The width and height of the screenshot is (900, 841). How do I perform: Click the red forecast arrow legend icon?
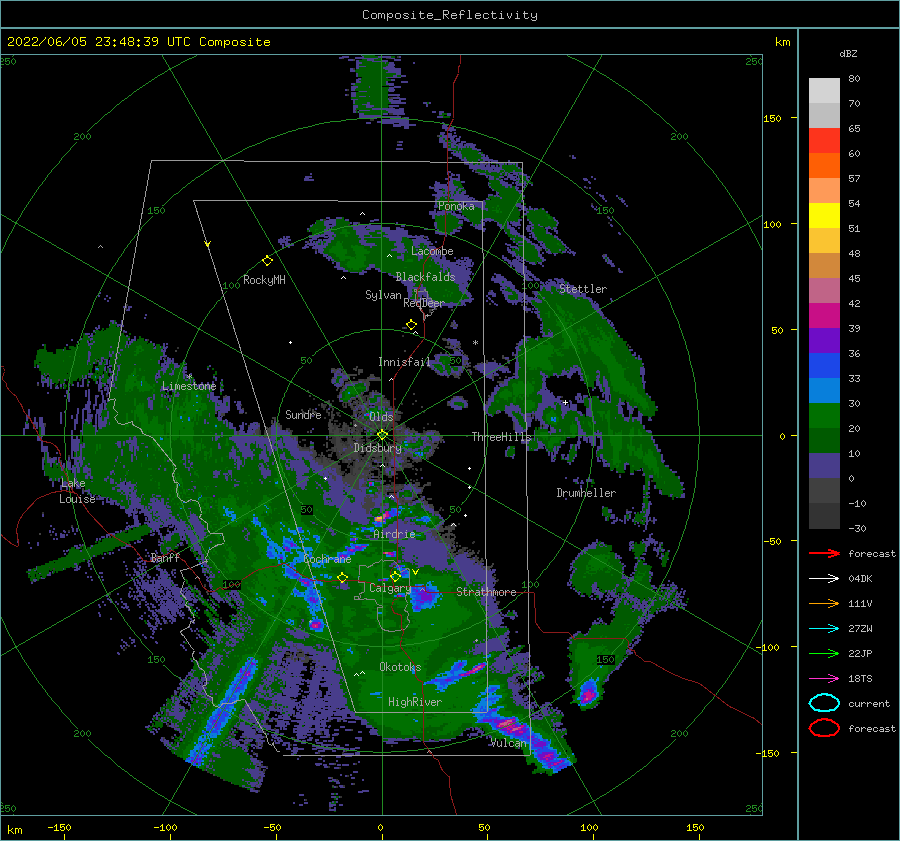coord(824,553)
